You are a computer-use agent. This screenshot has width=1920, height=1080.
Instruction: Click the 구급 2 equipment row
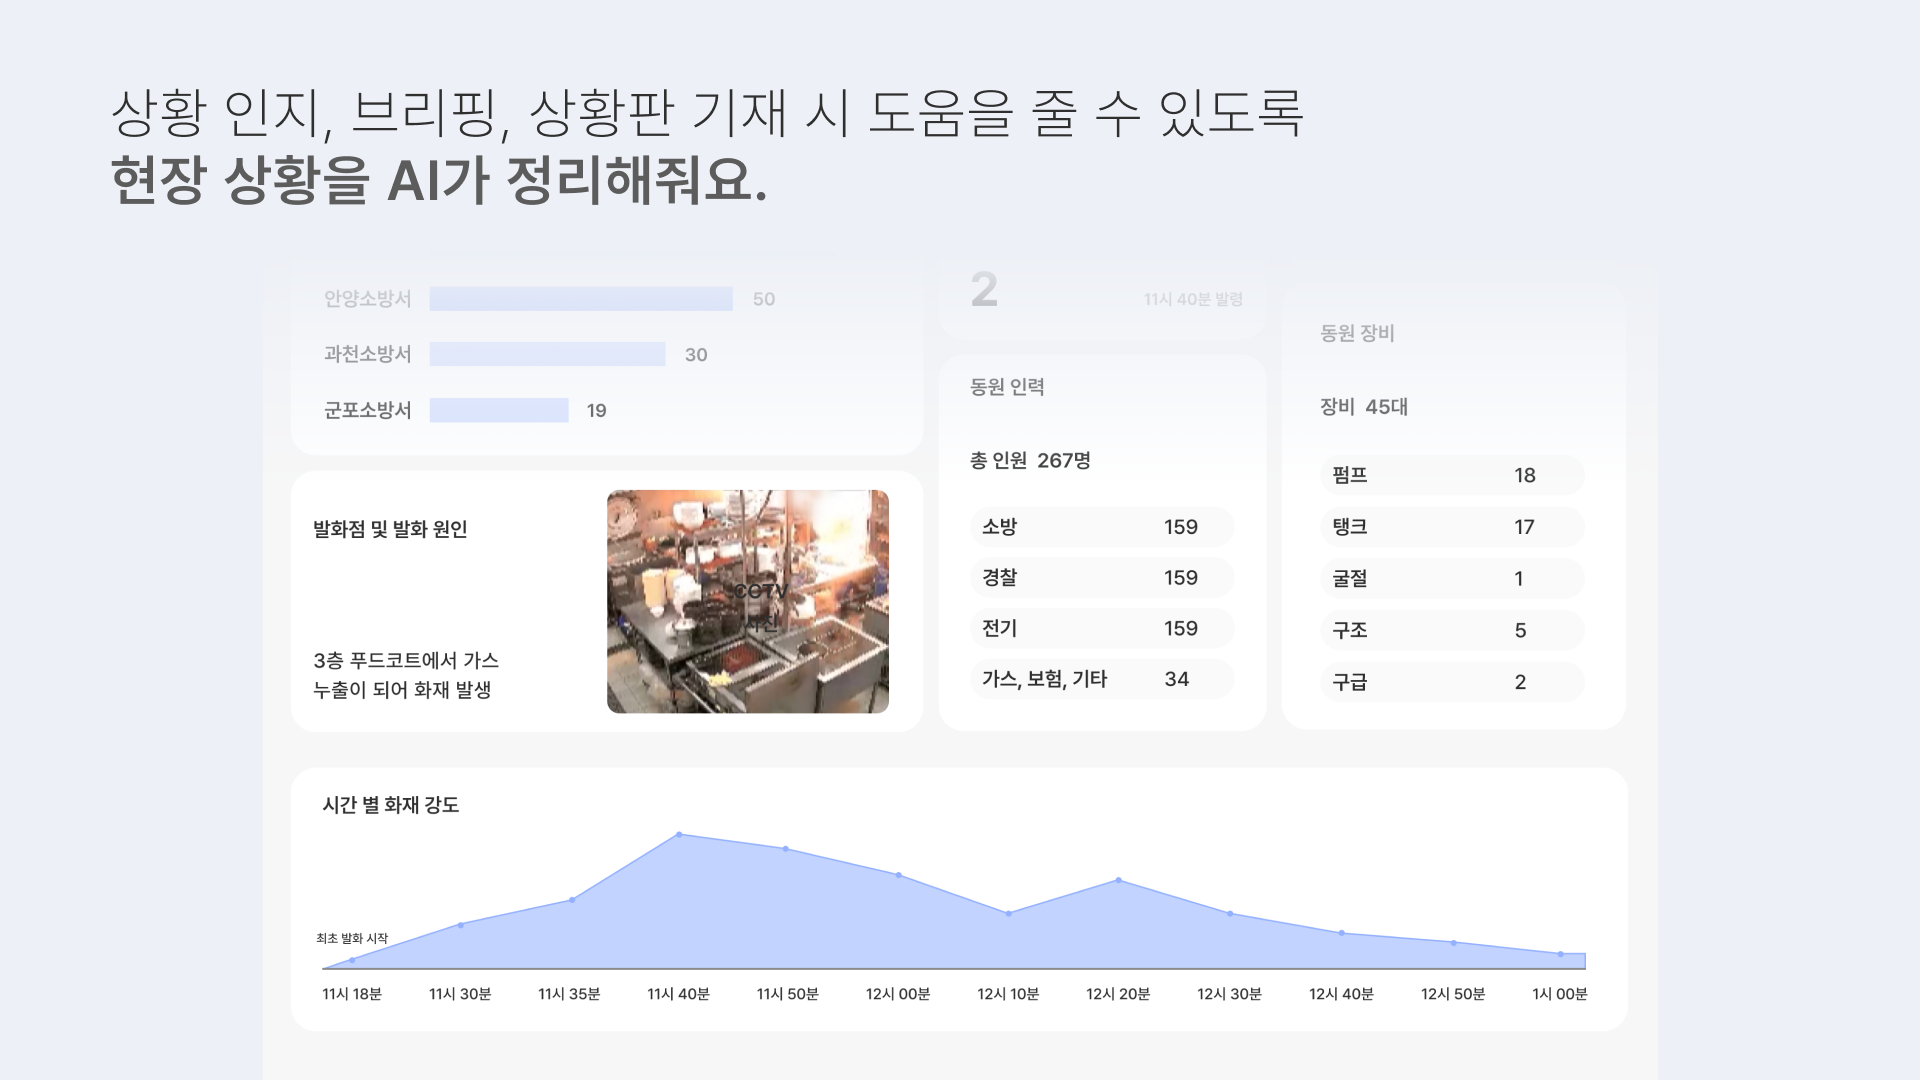pyautogui.click(x=1451, y=682)
